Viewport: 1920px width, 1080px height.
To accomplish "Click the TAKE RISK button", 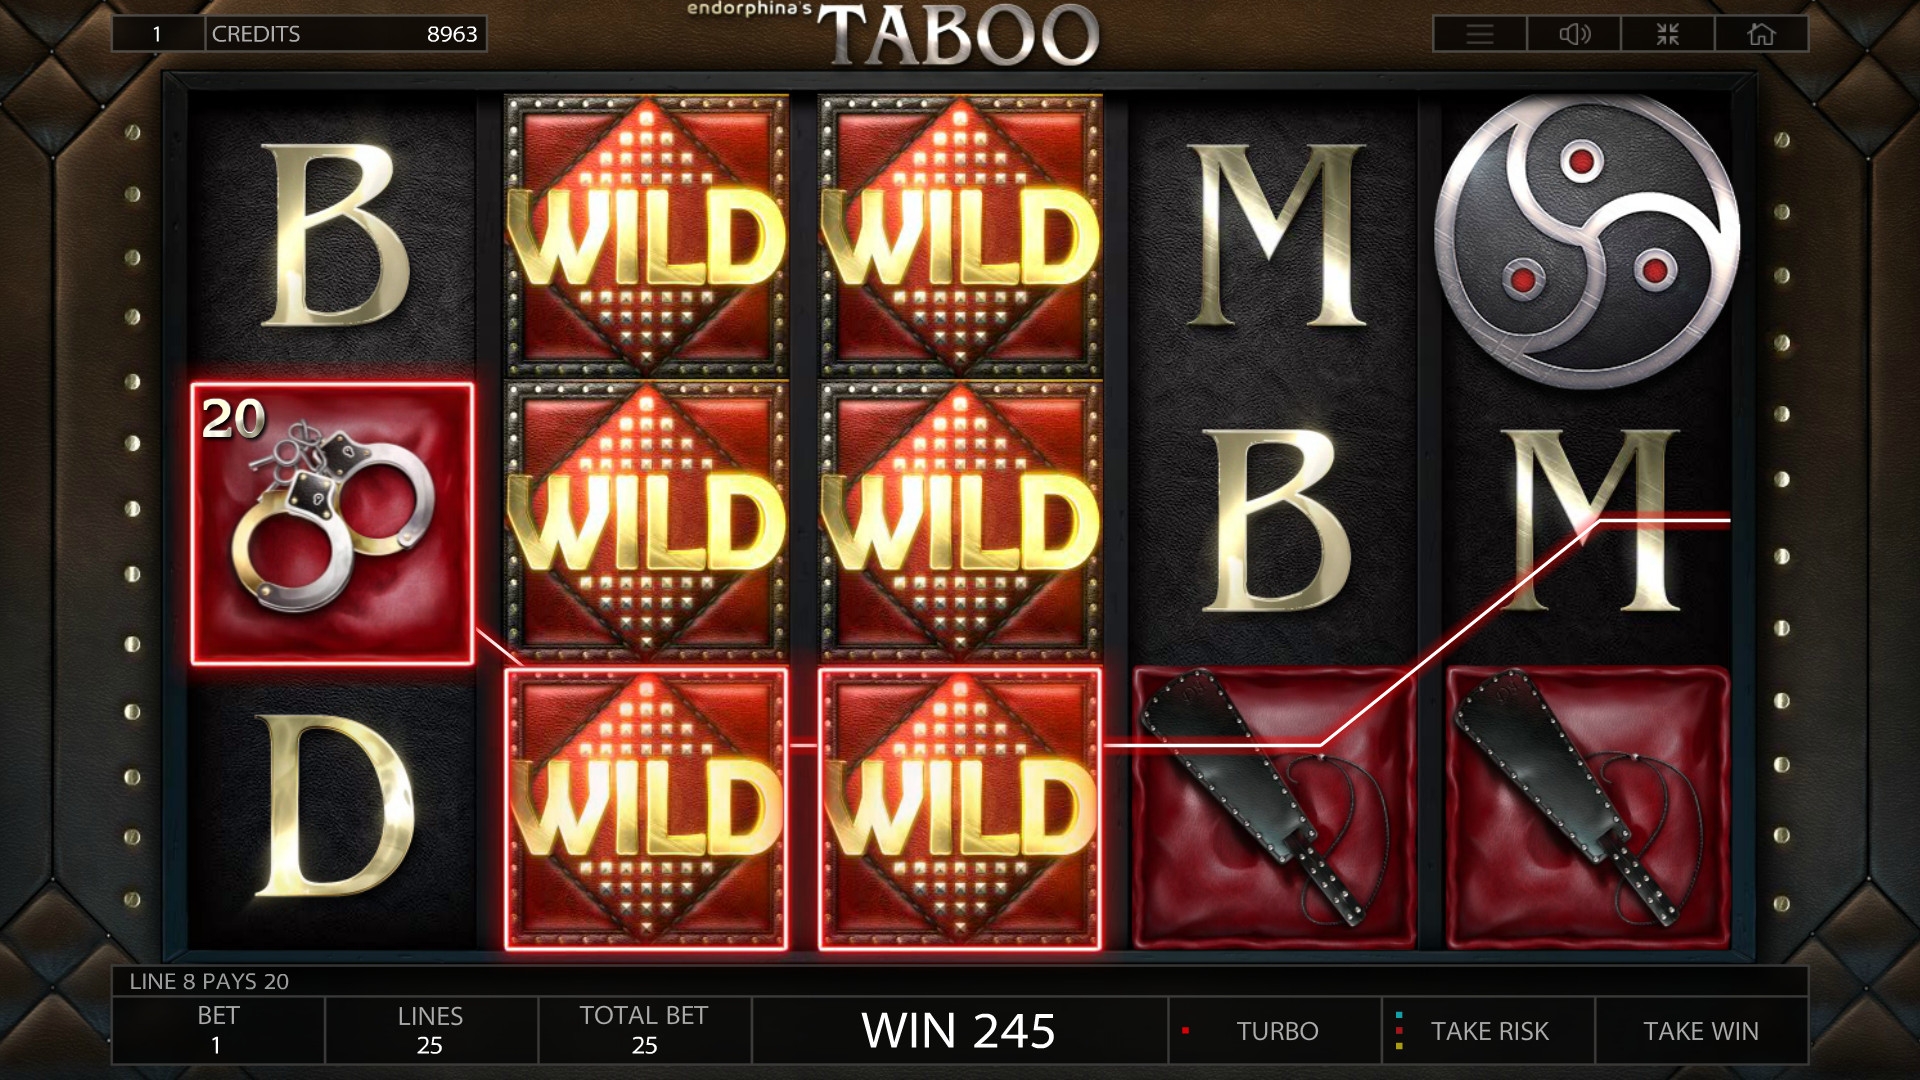I will [1489, 1031].
